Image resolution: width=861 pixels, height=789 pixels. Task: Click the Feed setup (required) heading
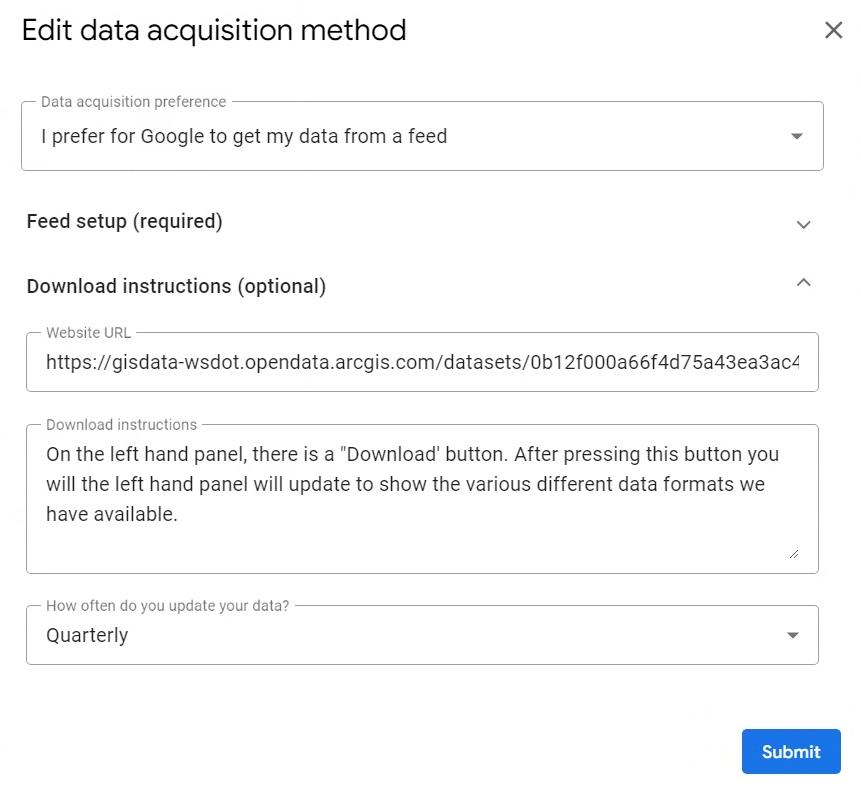click(x=125, y=221)
